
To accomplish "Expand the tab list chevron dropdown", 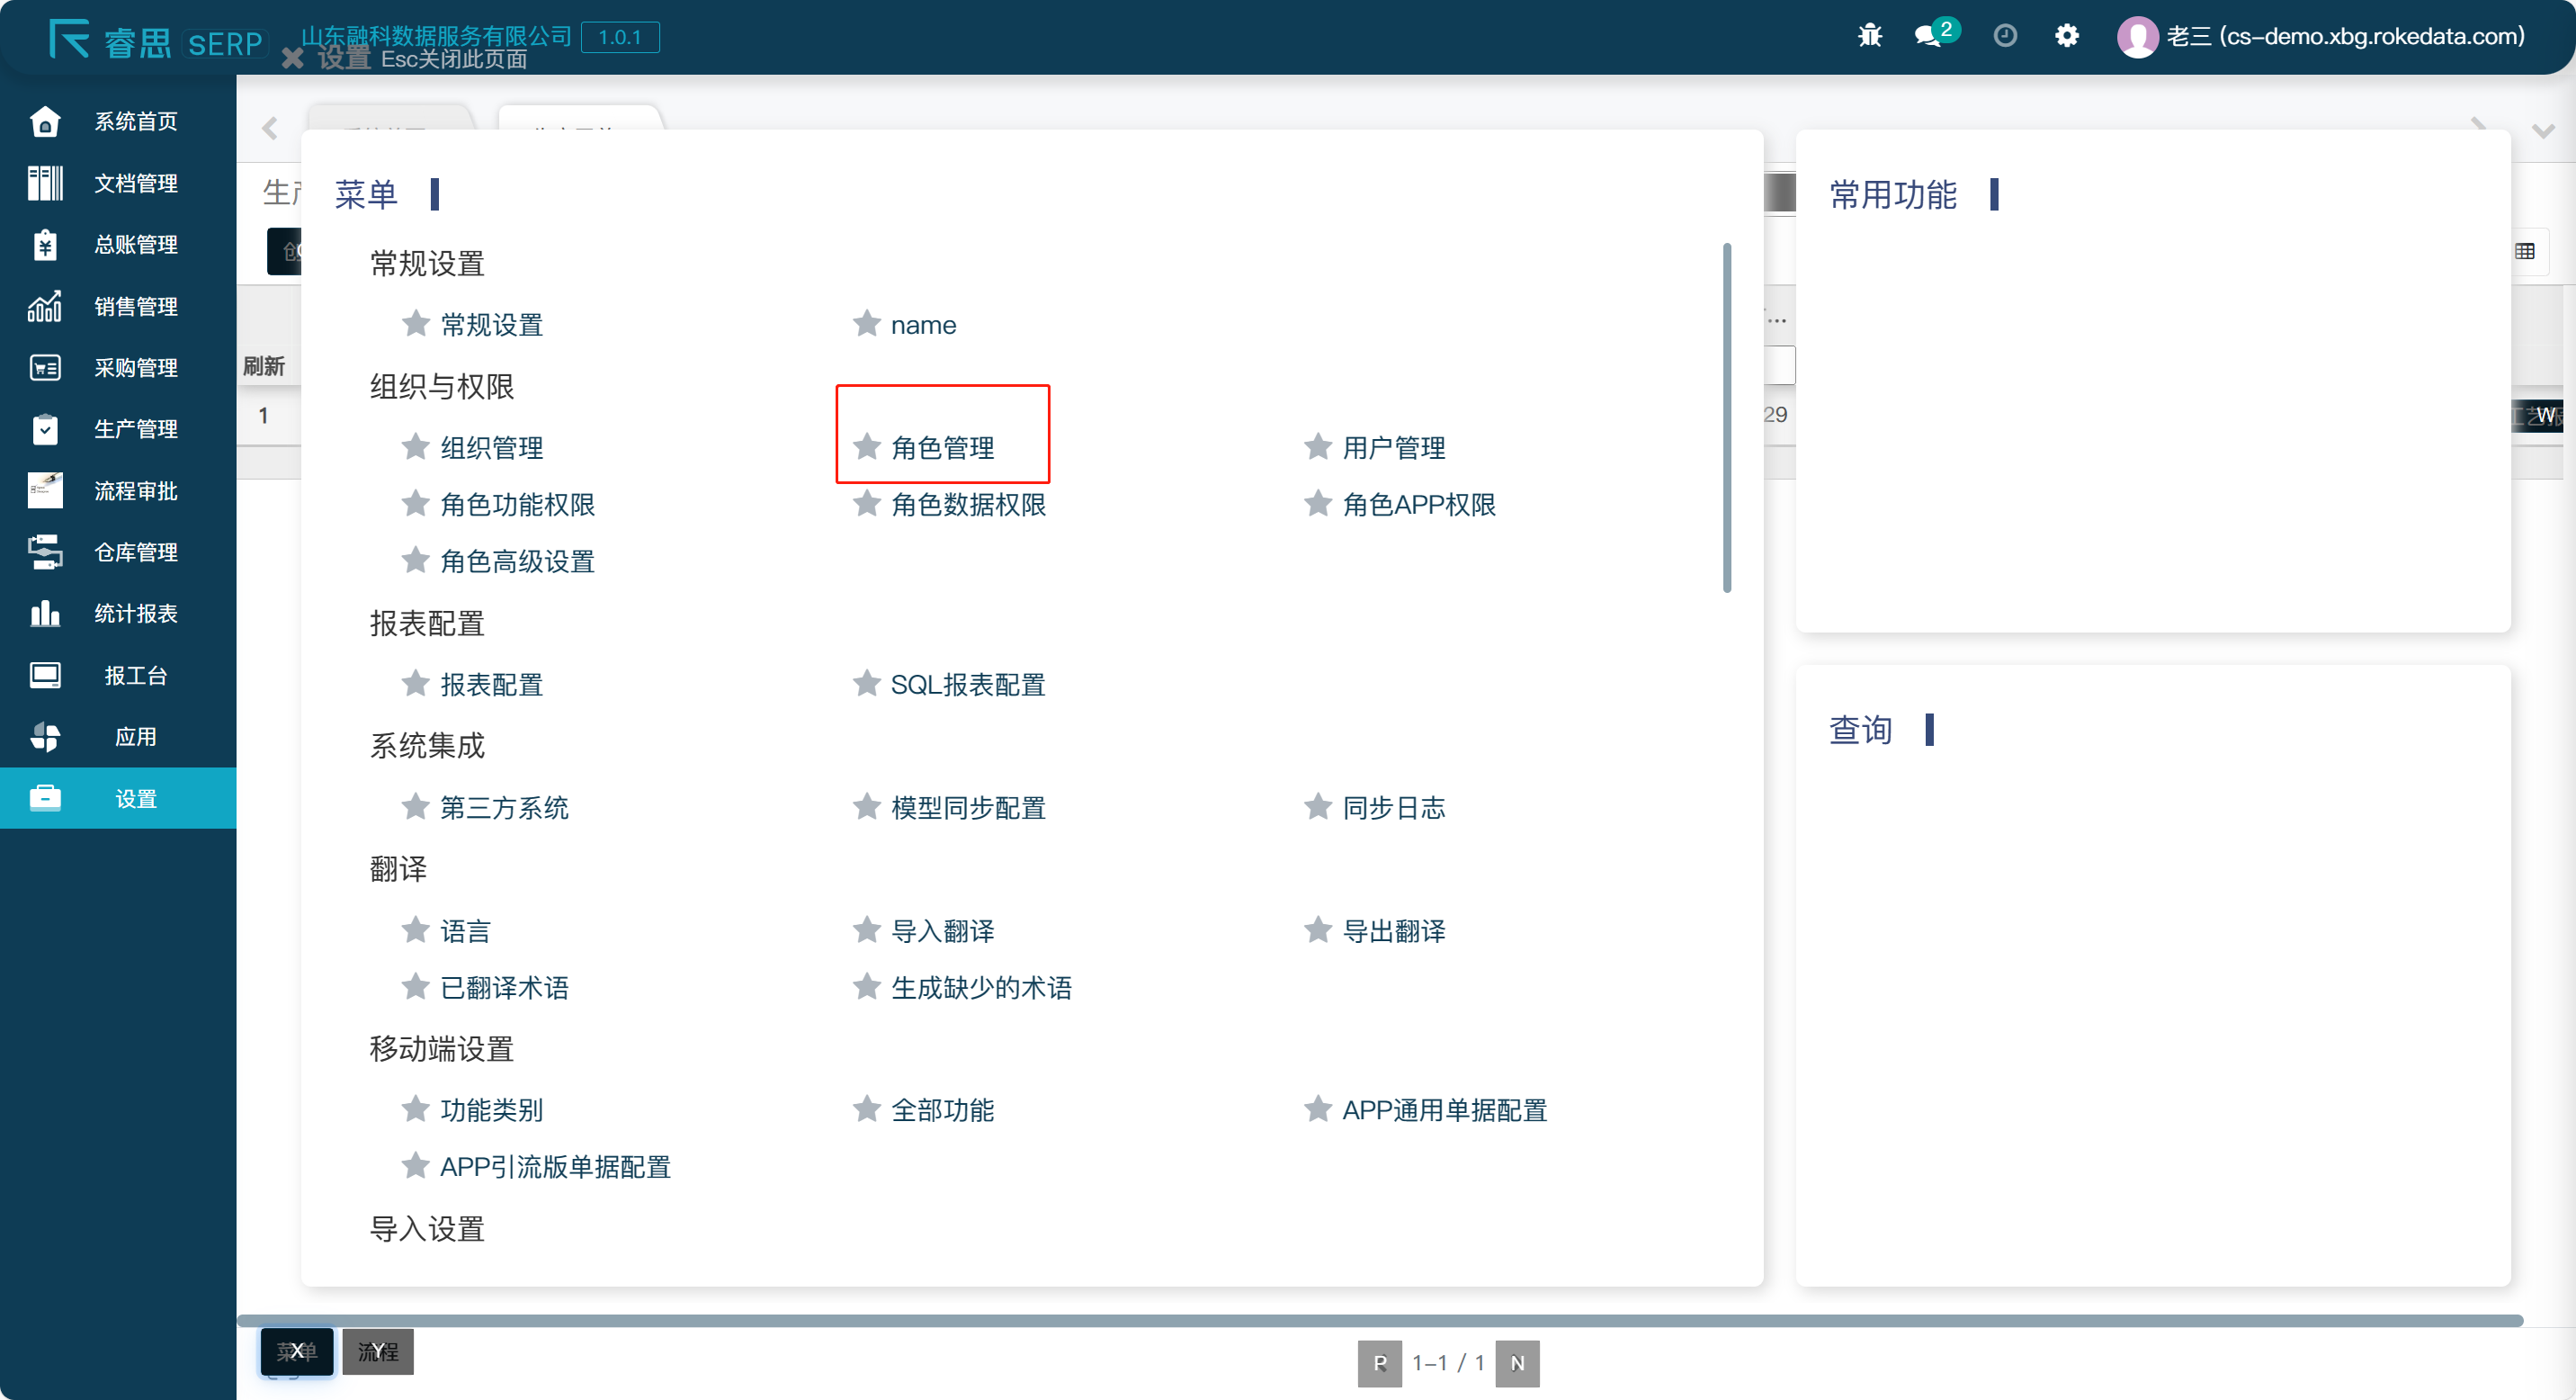I will [2542, 130].
